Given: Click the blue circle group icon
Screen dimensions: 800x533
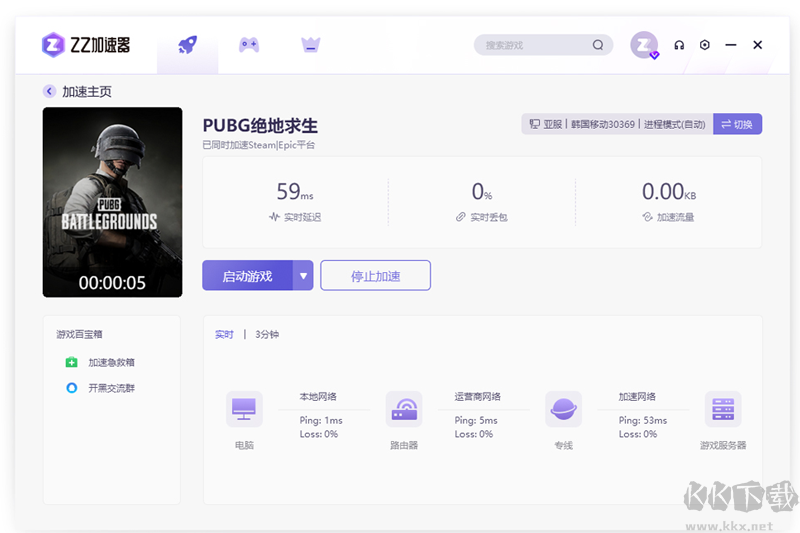Looking at the screenshot, I should coord(71,388).
